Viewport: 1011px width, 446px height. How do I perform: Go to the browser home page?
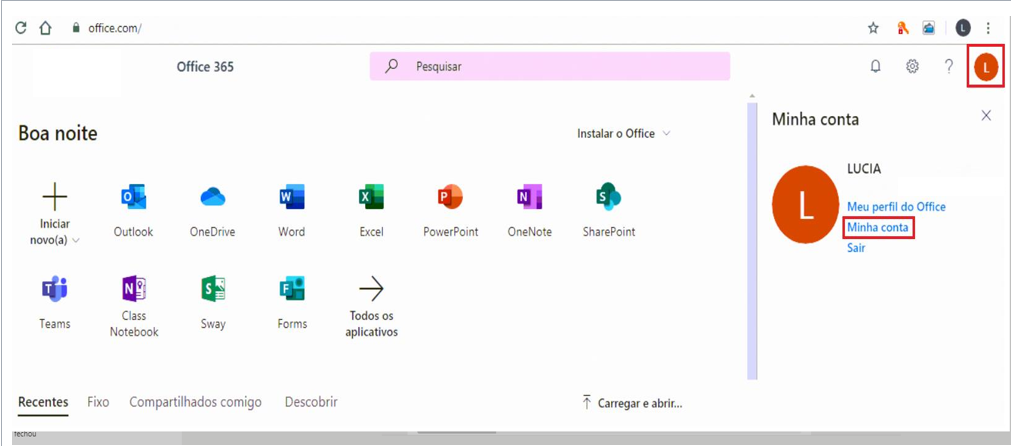pyautogui.click(x=45, y=28)
